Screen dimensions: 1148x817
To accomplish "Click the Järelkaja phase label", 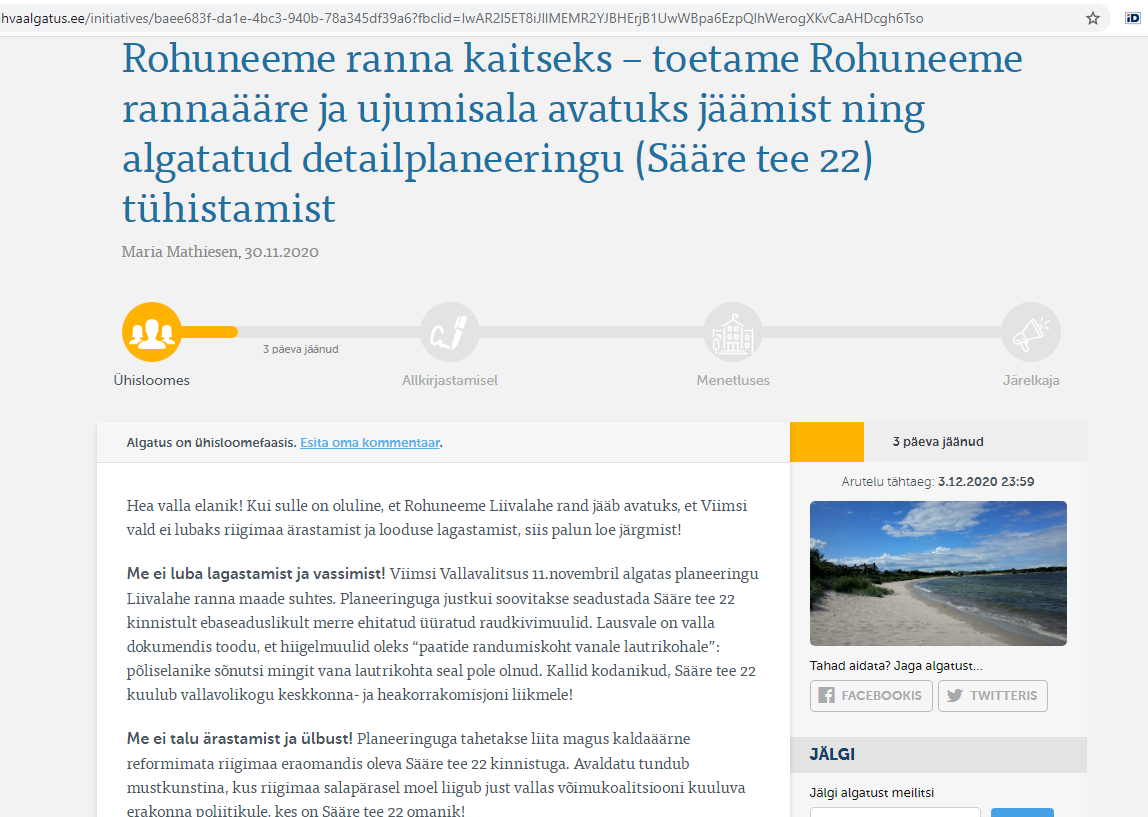I will pyautogui.click(x=1031, y=381).
